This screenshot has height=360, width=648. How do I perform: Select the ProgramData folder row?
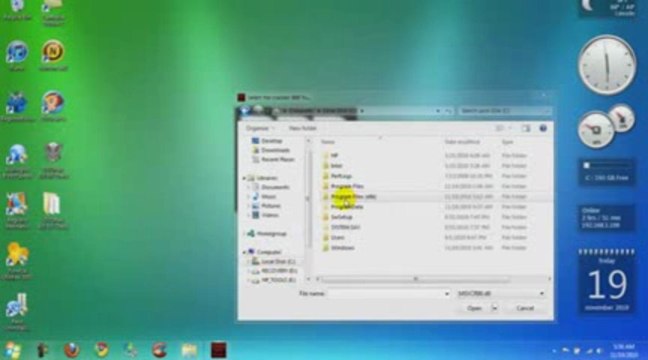click(x=432, y=207)
